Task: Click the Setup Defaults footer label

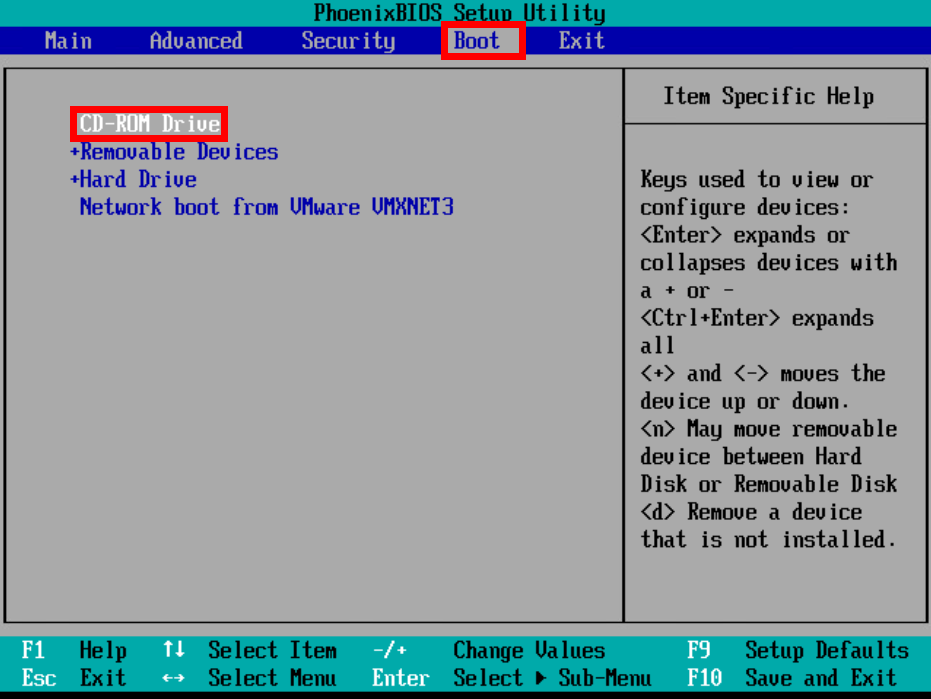Action: pos(827,650)
